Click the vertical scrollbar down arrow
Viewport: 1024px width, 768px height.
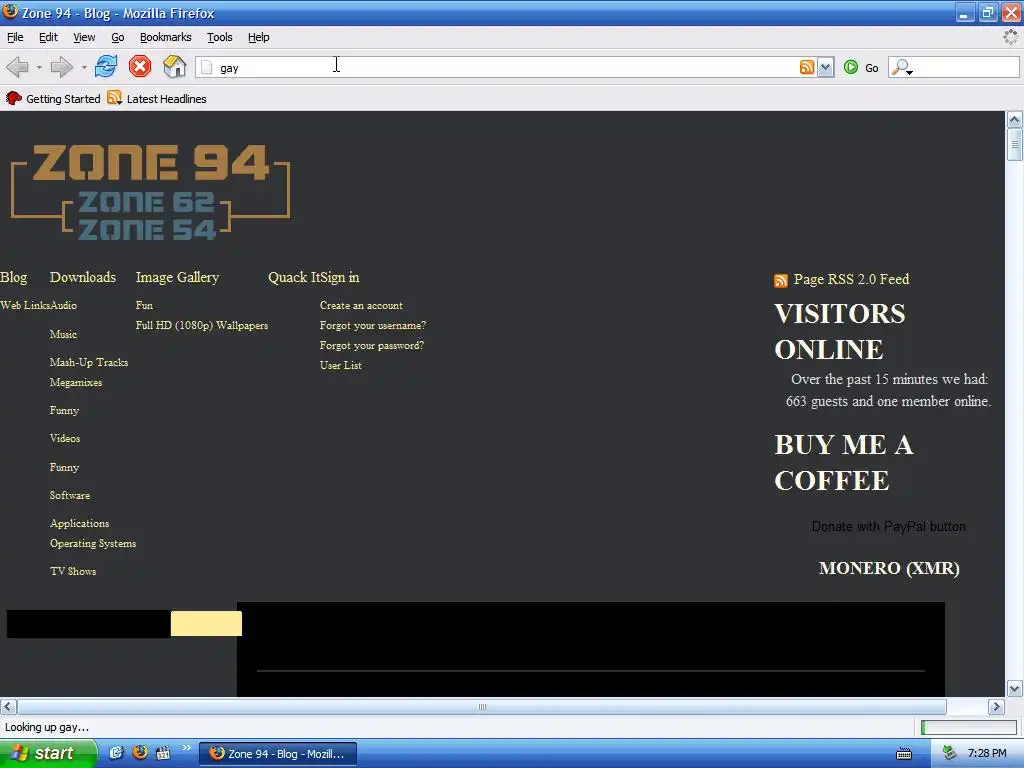click(1014, 688)
